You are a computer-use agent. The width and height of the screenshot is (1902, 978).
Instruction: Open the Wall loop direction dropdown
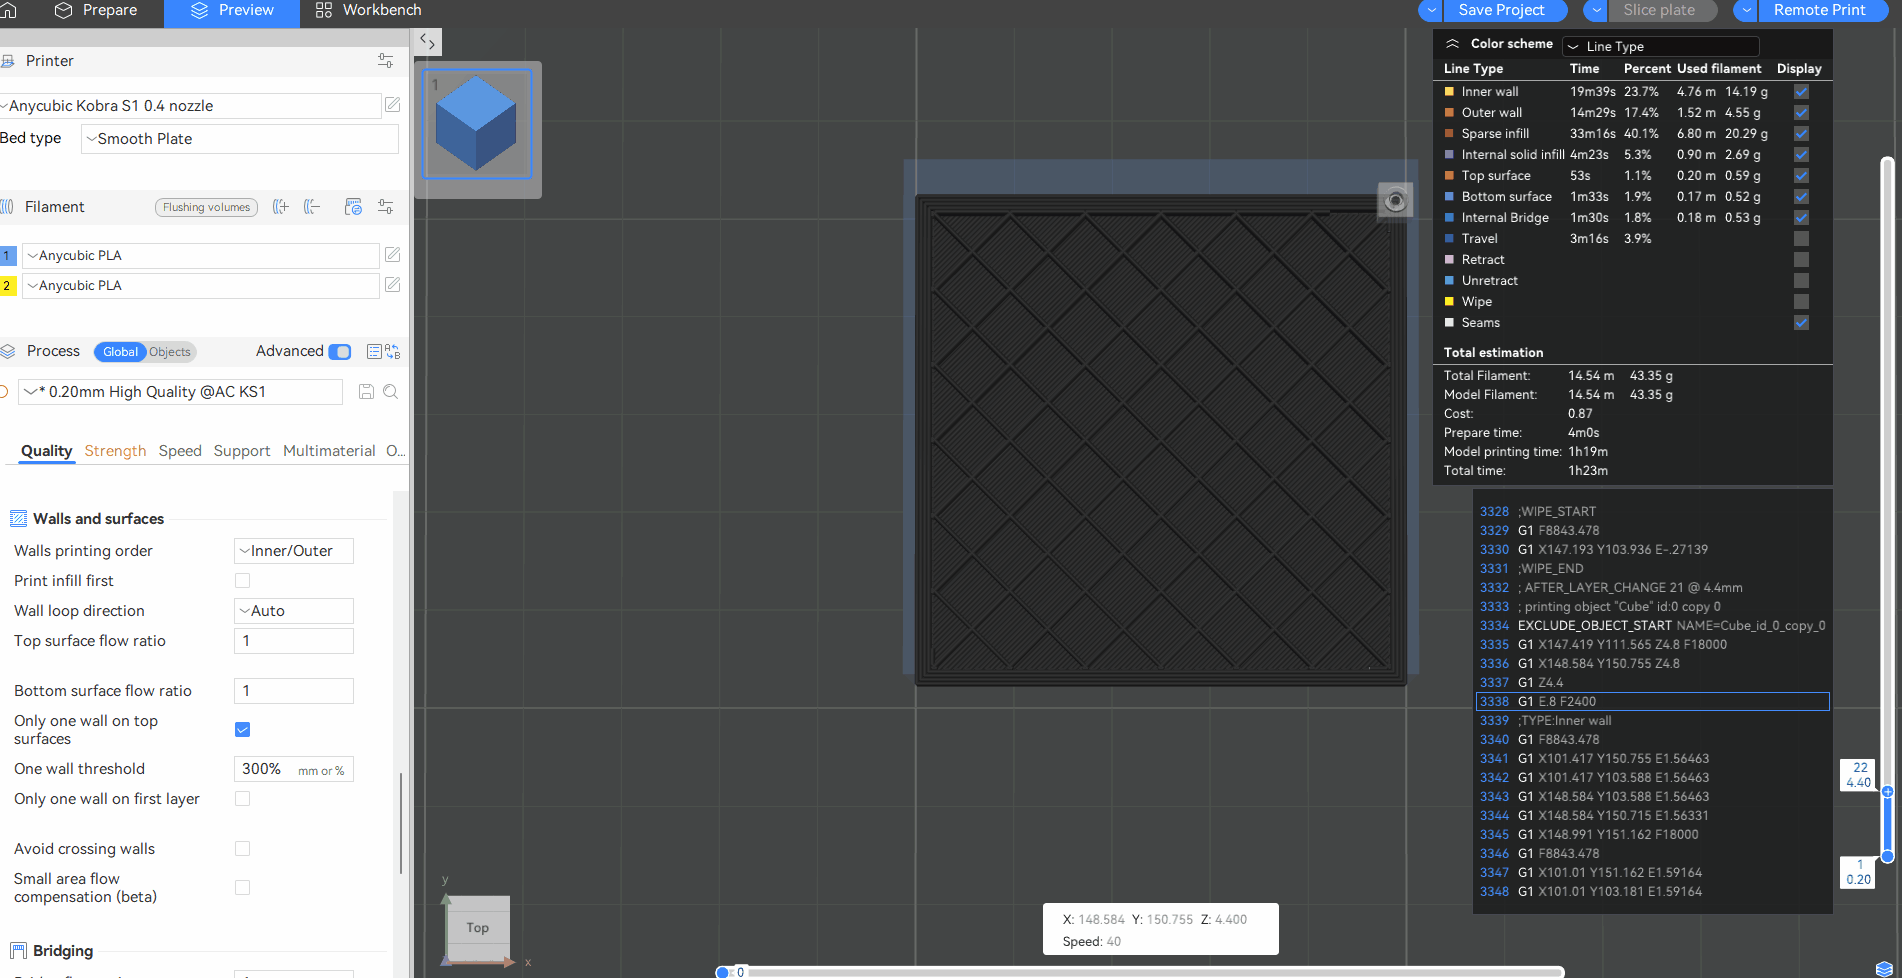[294, 611]
